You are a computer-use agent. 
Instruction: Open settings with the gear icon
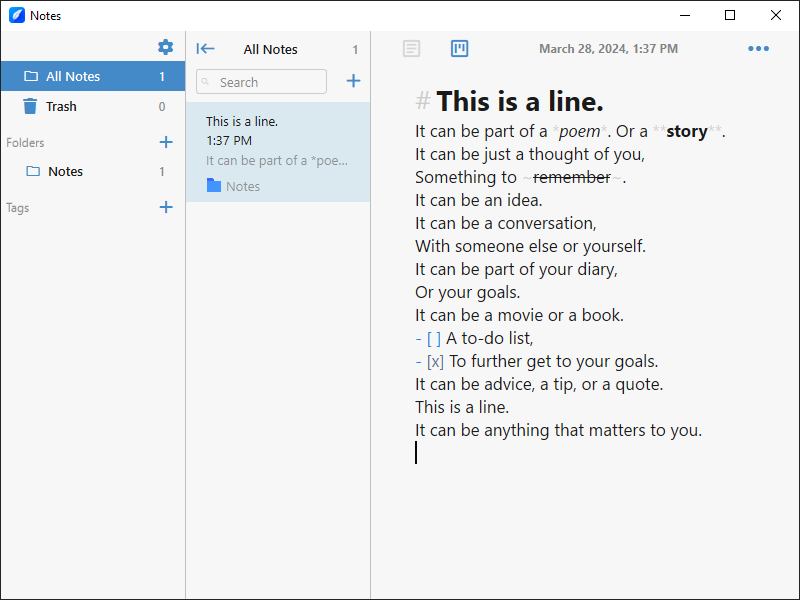166,48
